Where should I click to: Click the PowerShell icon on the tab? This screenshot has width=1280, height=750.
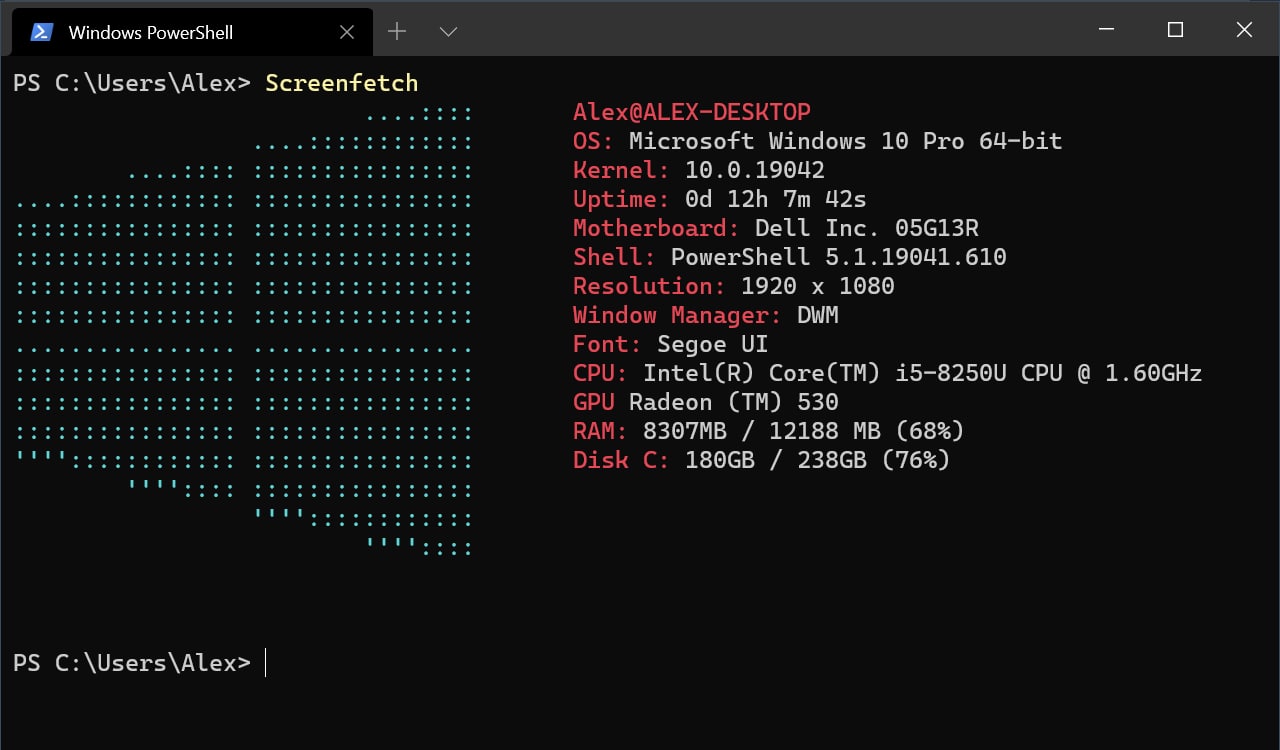(x=41, y=32)
